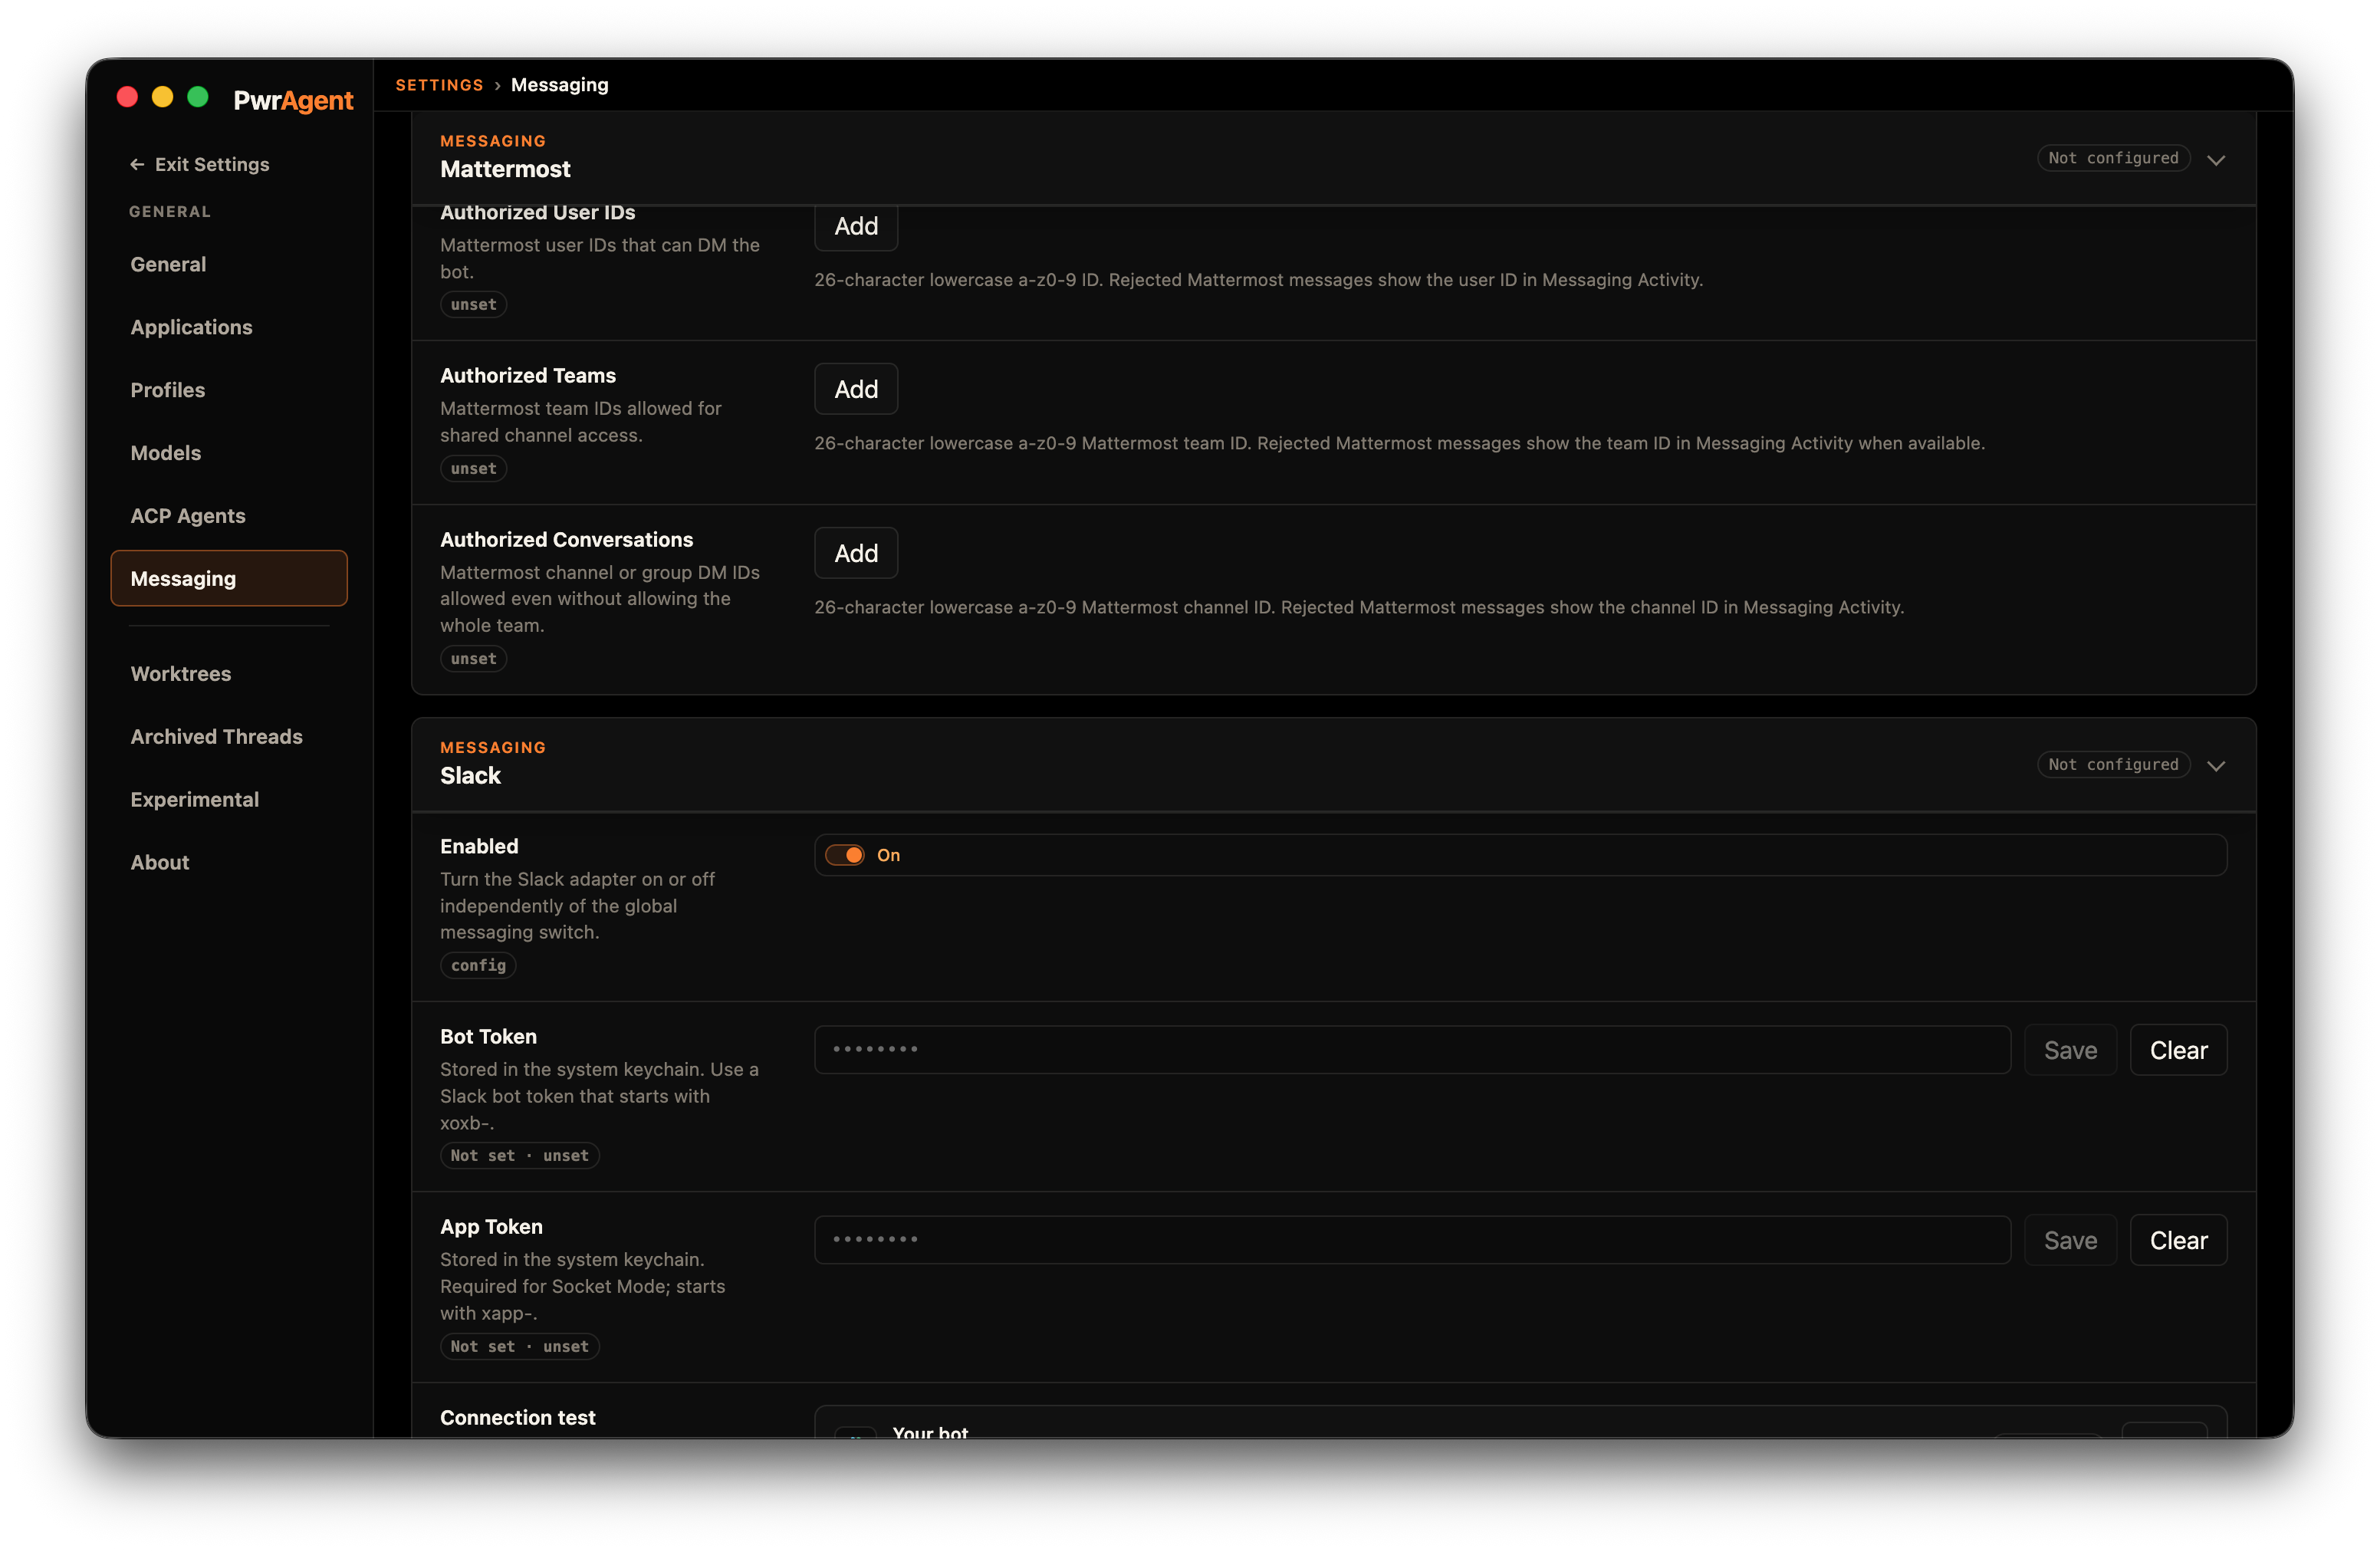
Task: Click the Mattermost section heading
Action: (505, 169)
